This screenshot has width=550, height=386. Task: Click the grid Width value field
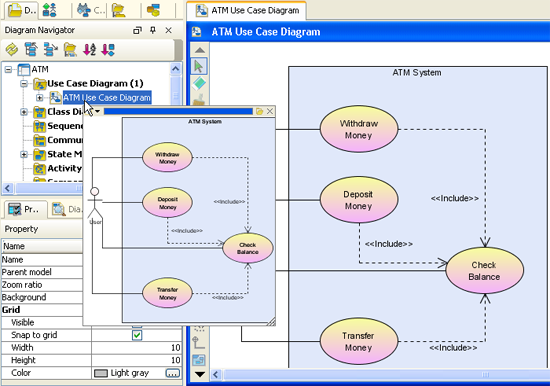137,348
